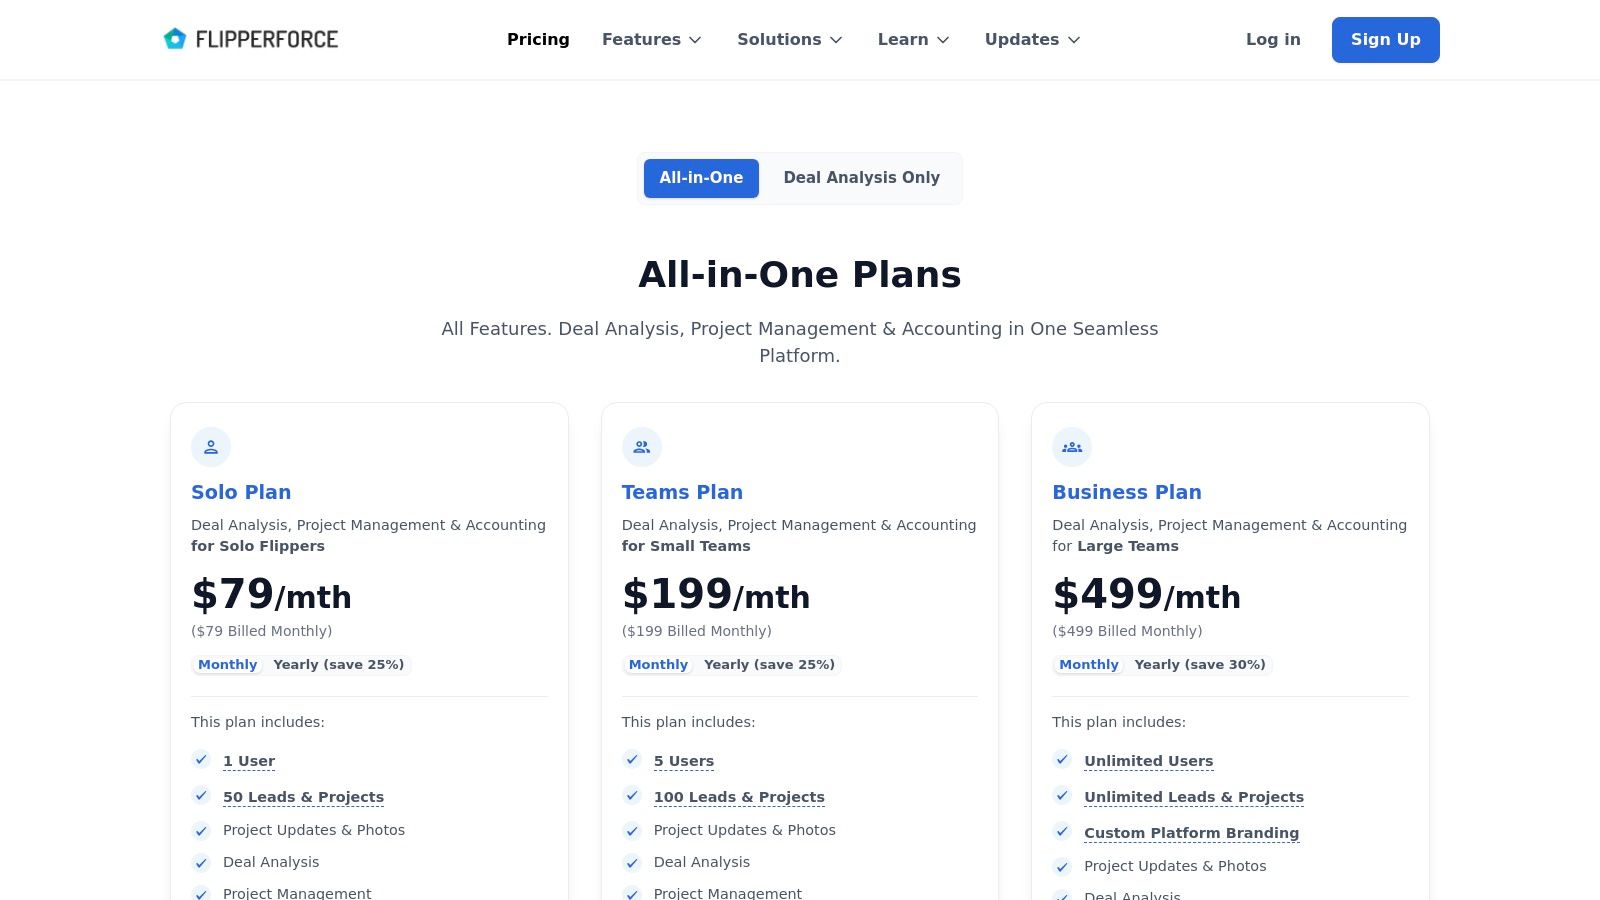Expand the Features dropdown menu
Screen dimensions: 1600x900
pyautogui.click(x=652, y=40)
